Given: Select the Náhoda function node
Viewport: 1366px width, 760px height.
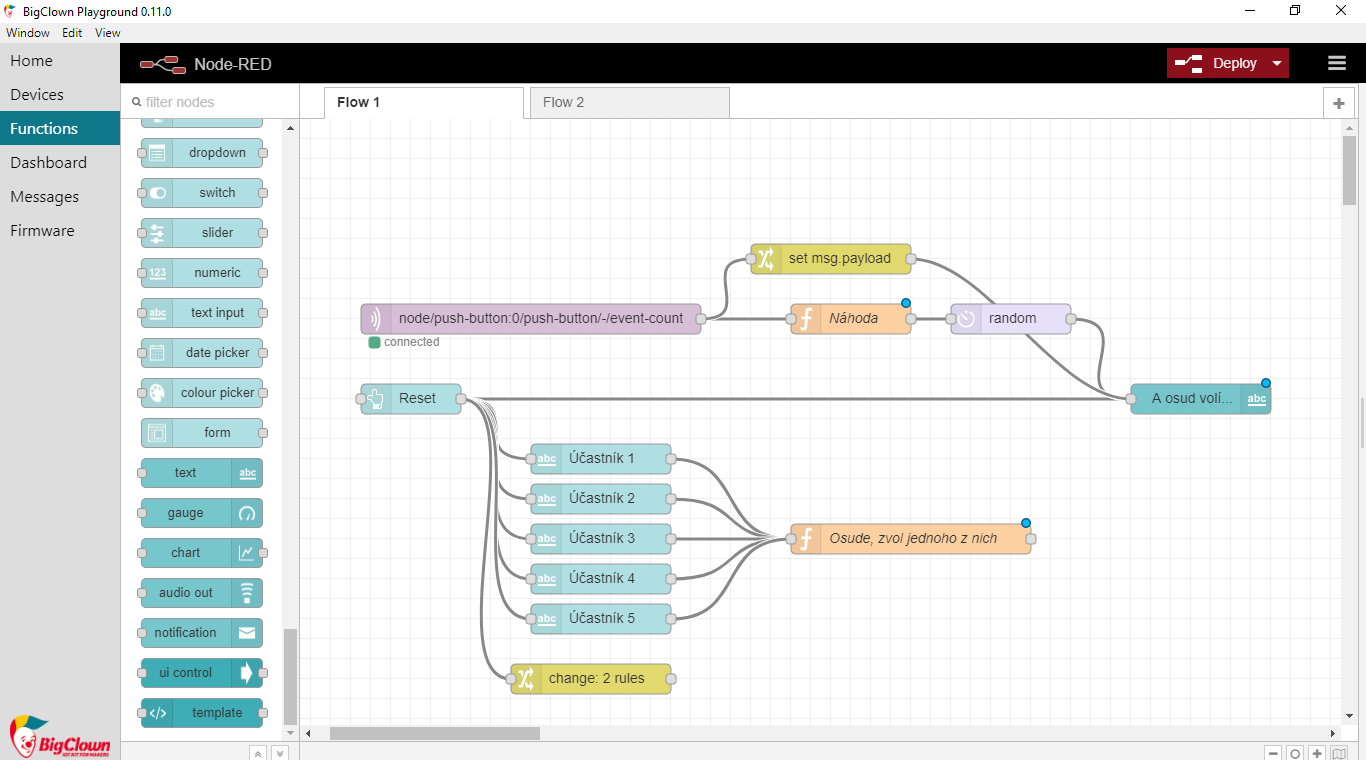Looking at the screenshot, I should (x=851, y=319).
